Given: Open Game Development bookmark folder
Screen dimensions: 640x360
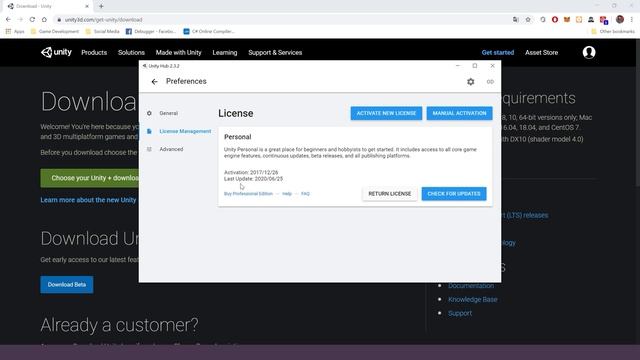Looking at the screenshot, I should pyautogui.click(x=55, y=31).
